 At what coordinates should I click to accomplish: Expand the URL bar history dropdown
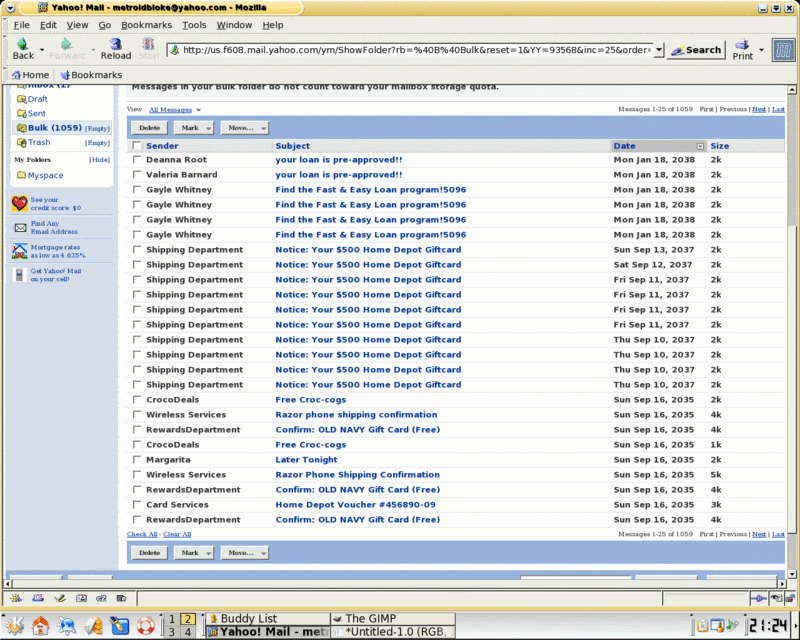pos(659,50)
